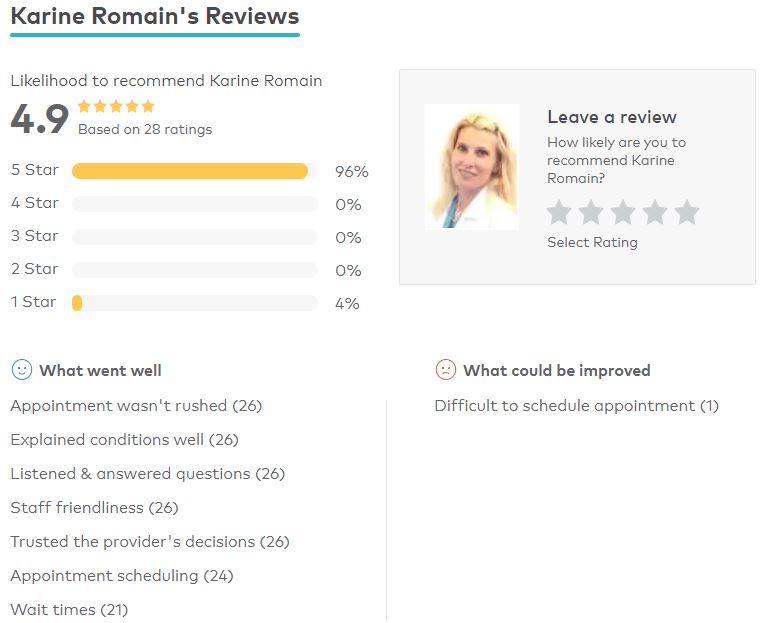Click Difficult to schedule appointment (1)
Screen dimensions: 764x623
(x=577, y=406)
